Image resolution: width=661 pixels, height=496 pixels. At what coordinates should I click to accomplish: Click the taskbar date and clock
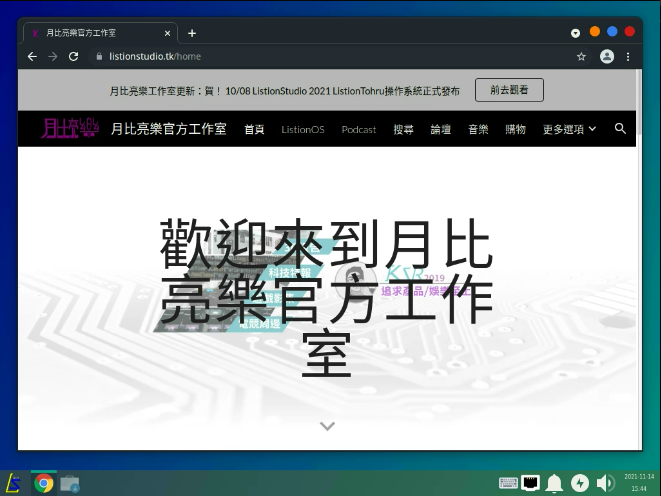coord(639,483)
